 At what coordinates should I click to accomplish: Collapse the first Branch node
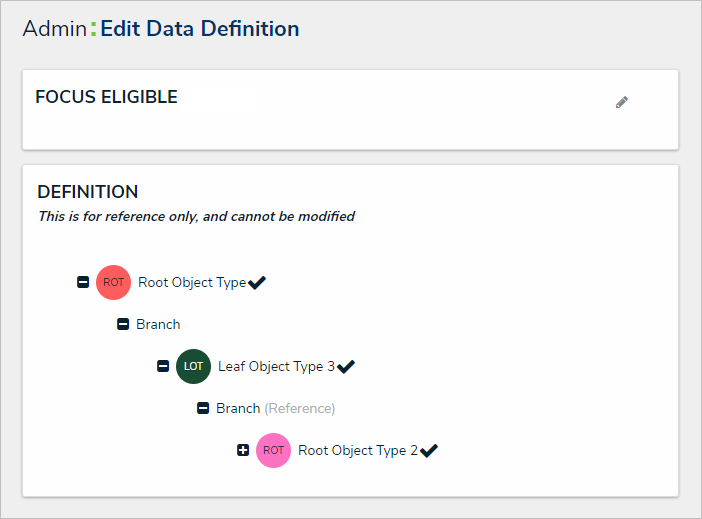(123, 324)
